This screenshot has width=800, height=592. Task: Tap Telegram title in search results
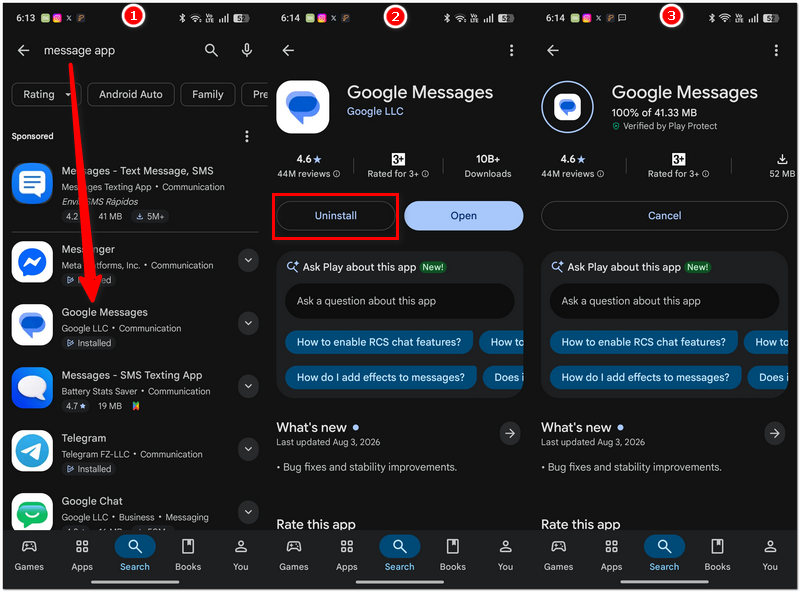pos(84,438)
